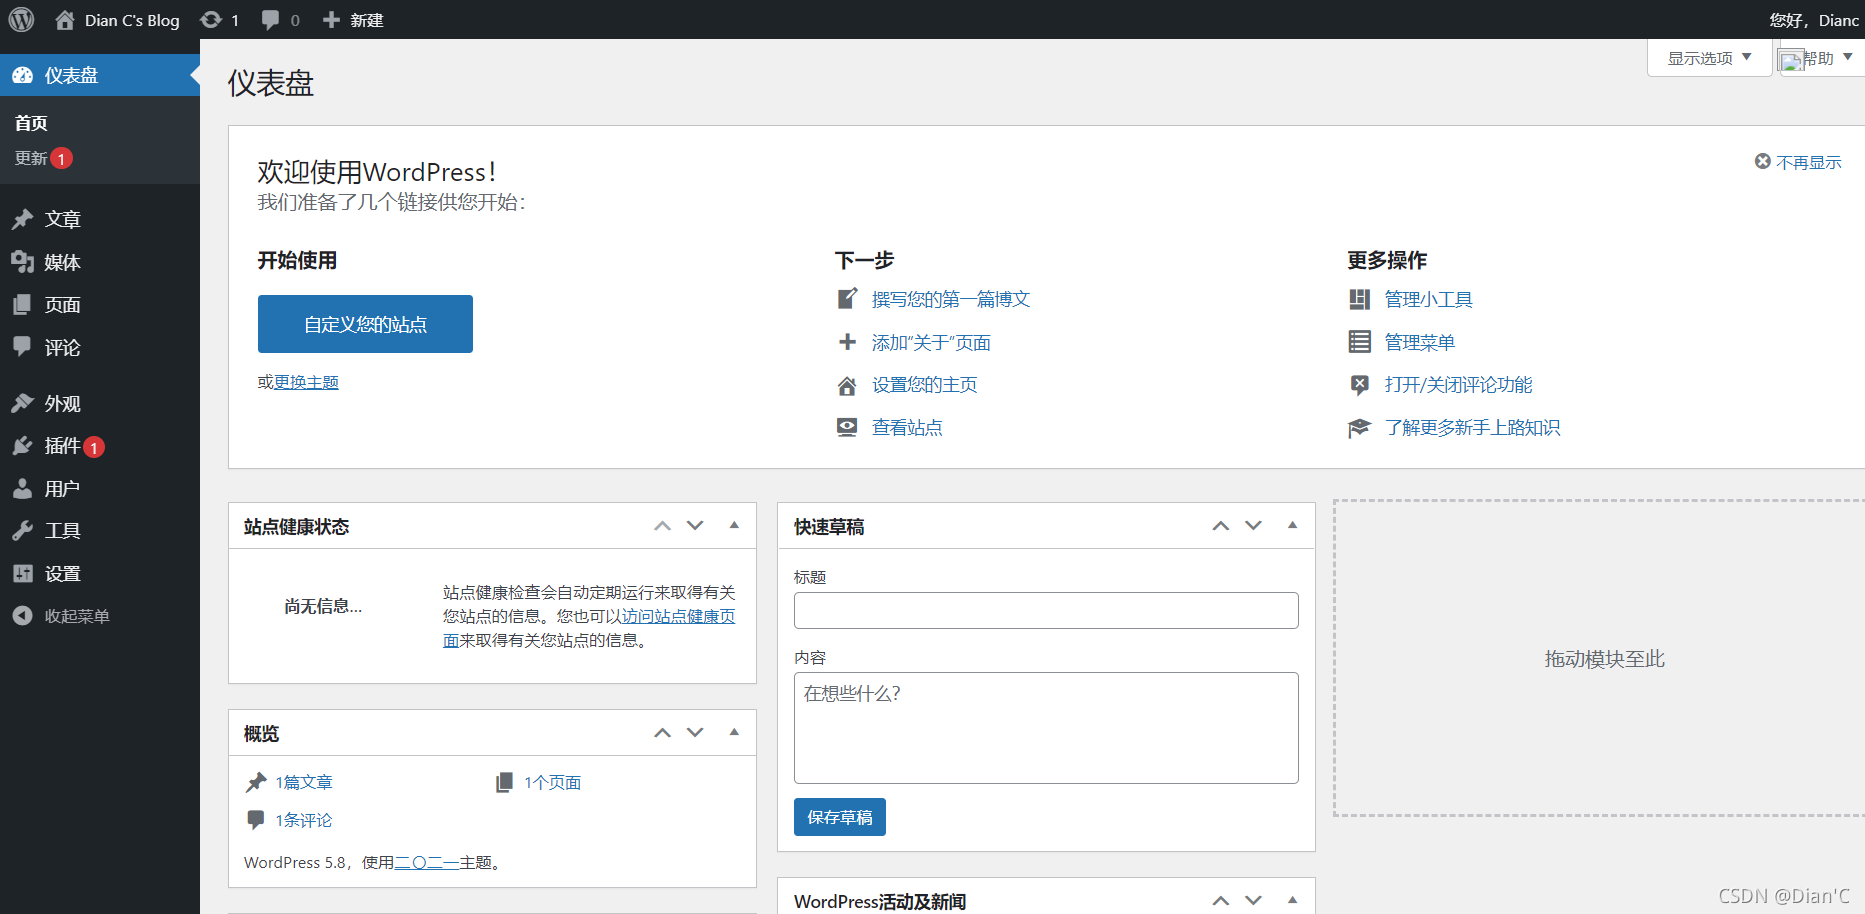Collapse the 站点健康状态 panel
Screen dimensions: 1865x914
734,525
